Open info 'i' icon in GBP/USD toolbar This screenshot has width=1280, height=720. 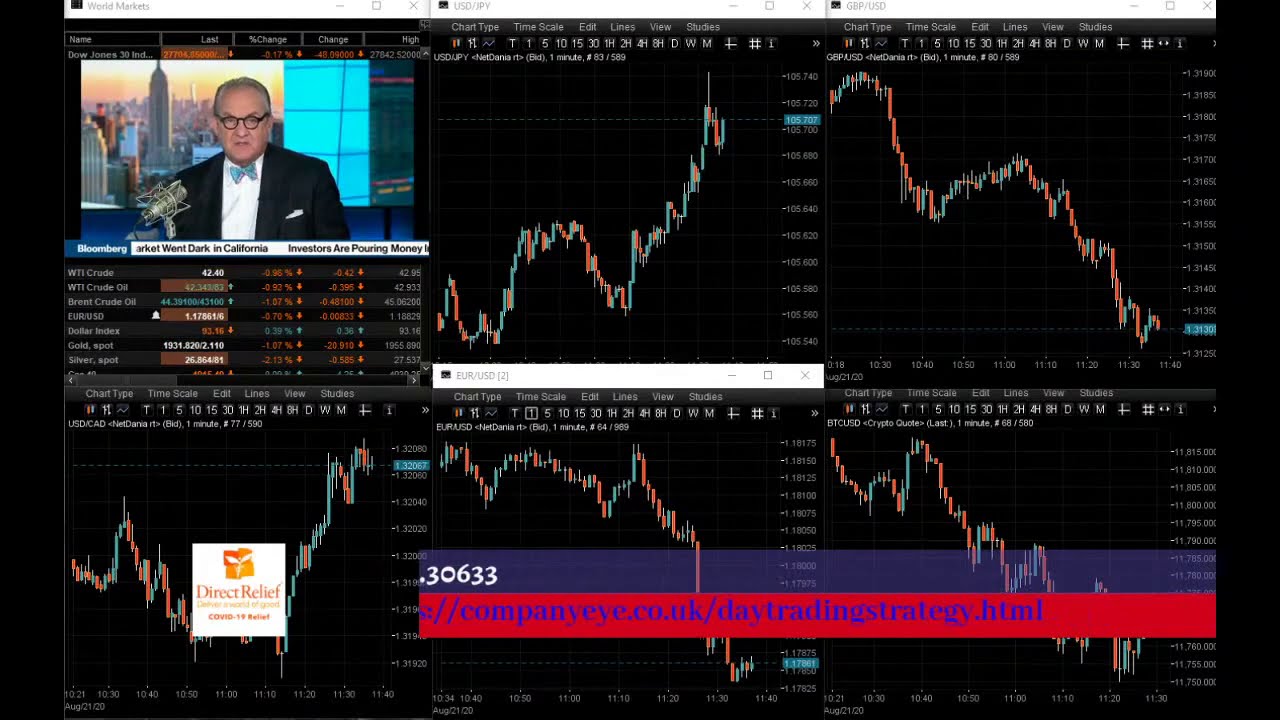1180,43
